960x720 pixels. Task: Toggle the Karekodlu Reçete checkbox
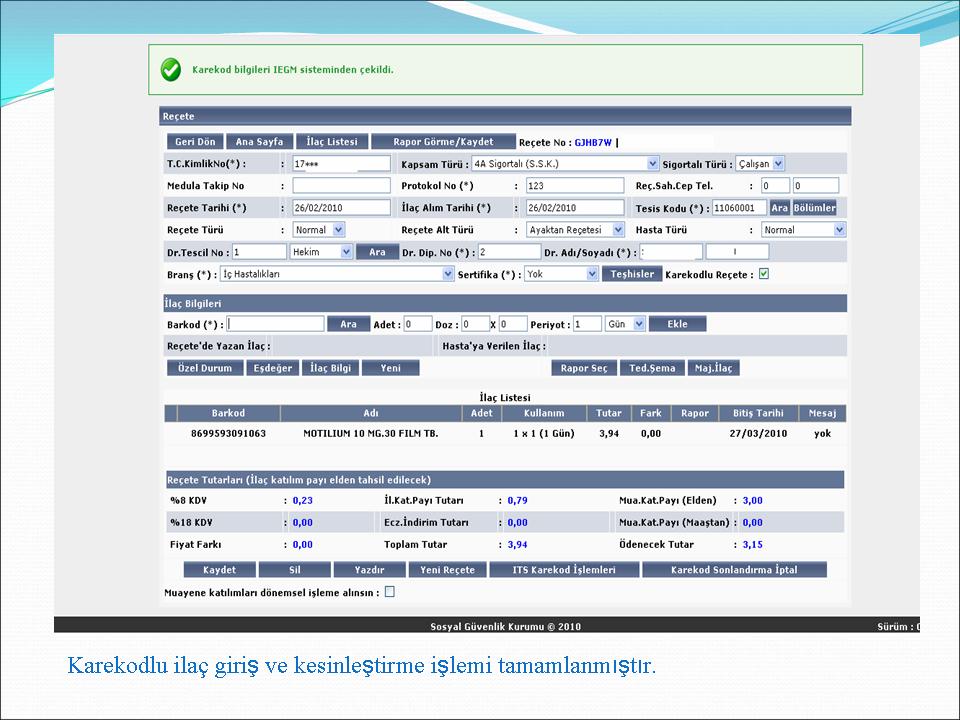point(764,274)
